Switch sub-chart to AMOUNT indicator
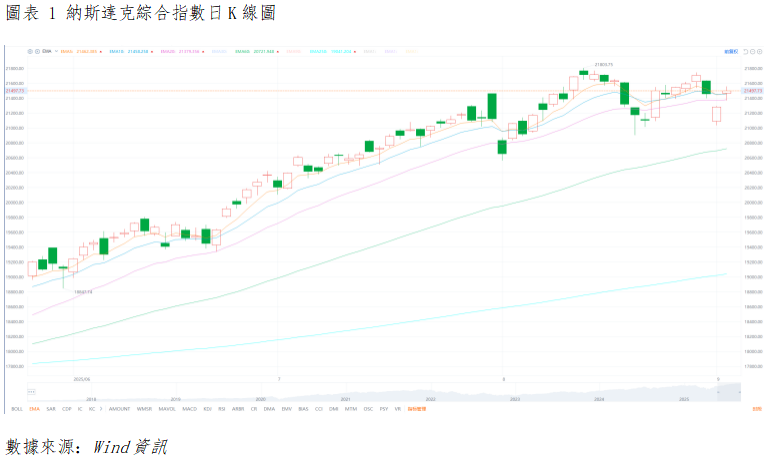 (x=120, y=409)
